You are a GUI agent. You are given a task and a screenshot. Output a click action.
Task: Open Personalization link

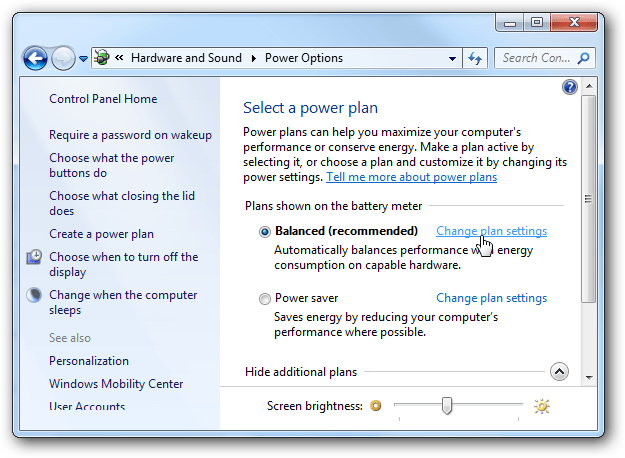pyautogui.click(x=89, y=361)
